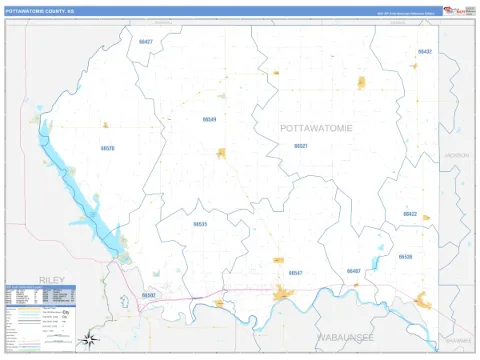Select ZIP code label 66427
Screen dimensions: 480x360
click(x=146, y=42)
